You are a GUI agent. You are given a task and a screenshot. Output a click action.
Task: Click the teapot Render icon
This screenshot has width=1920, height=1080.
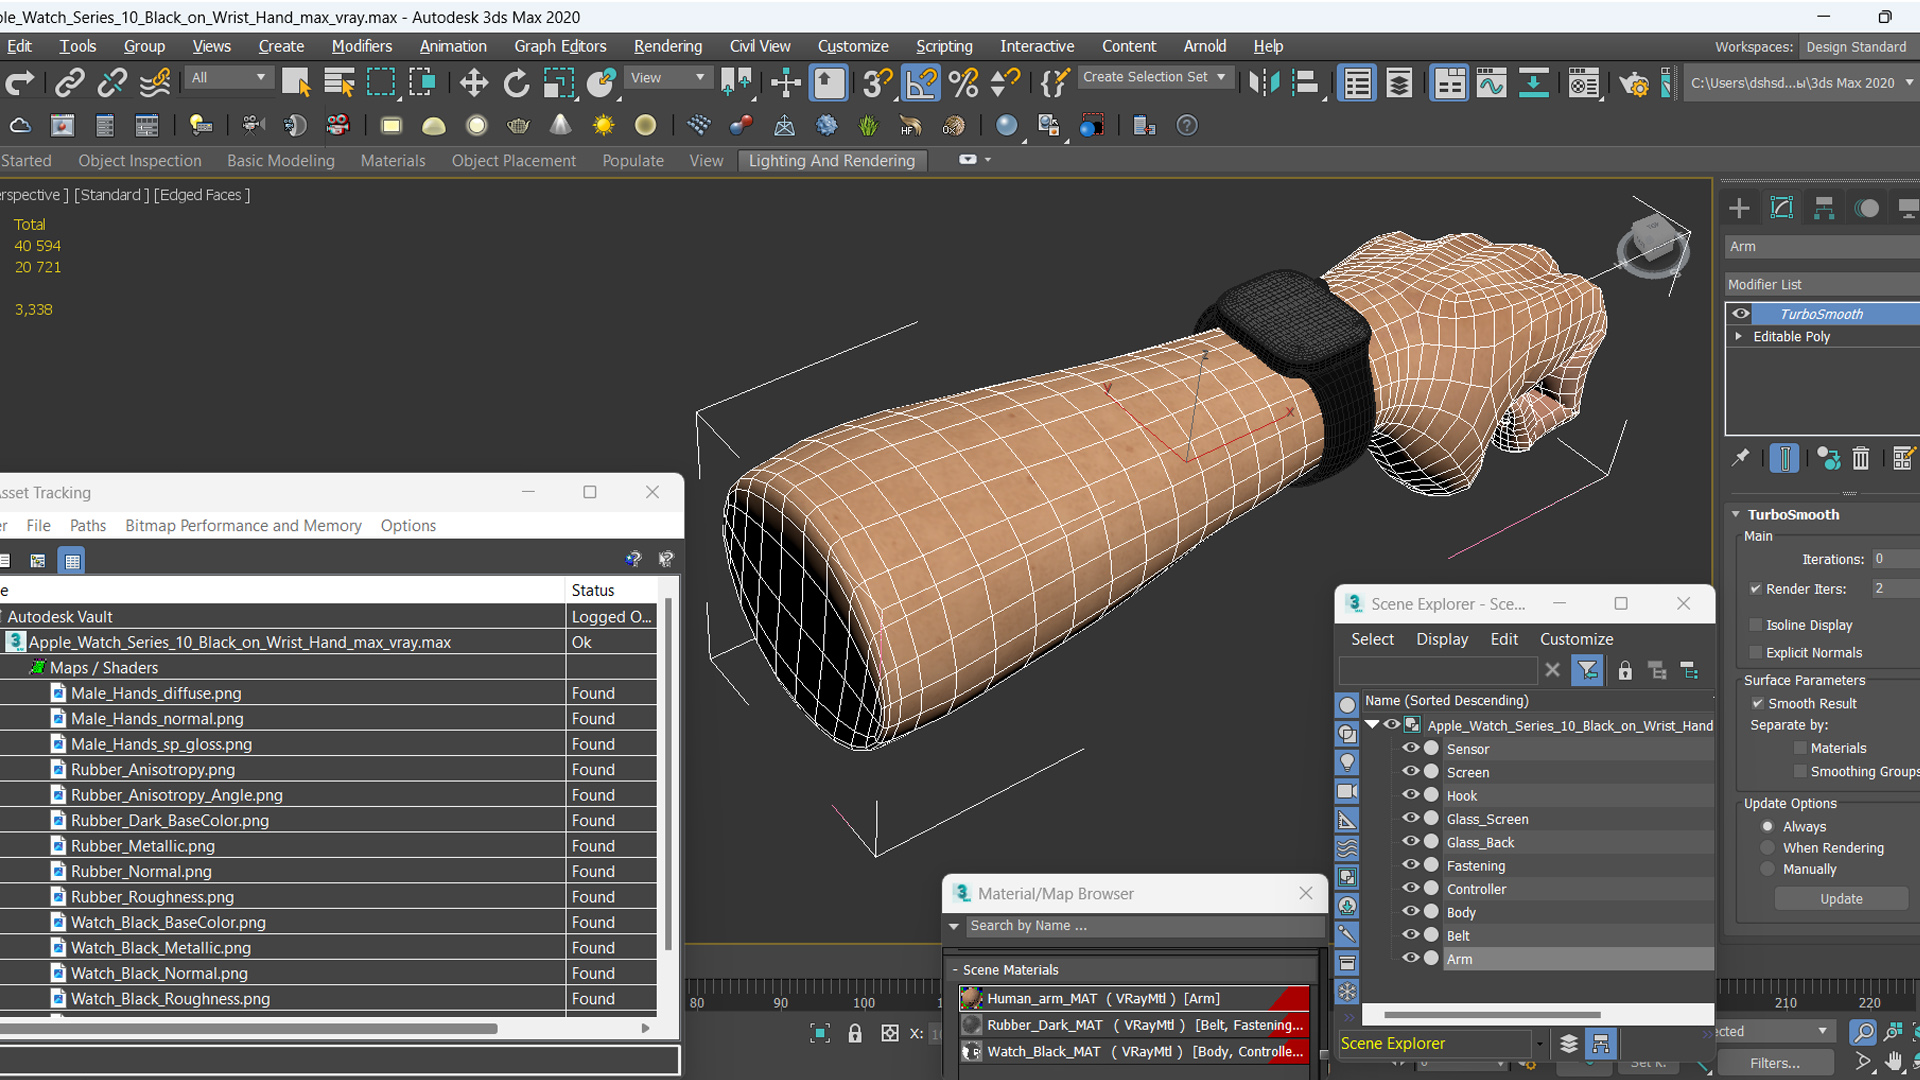(x=1634, y=83)
